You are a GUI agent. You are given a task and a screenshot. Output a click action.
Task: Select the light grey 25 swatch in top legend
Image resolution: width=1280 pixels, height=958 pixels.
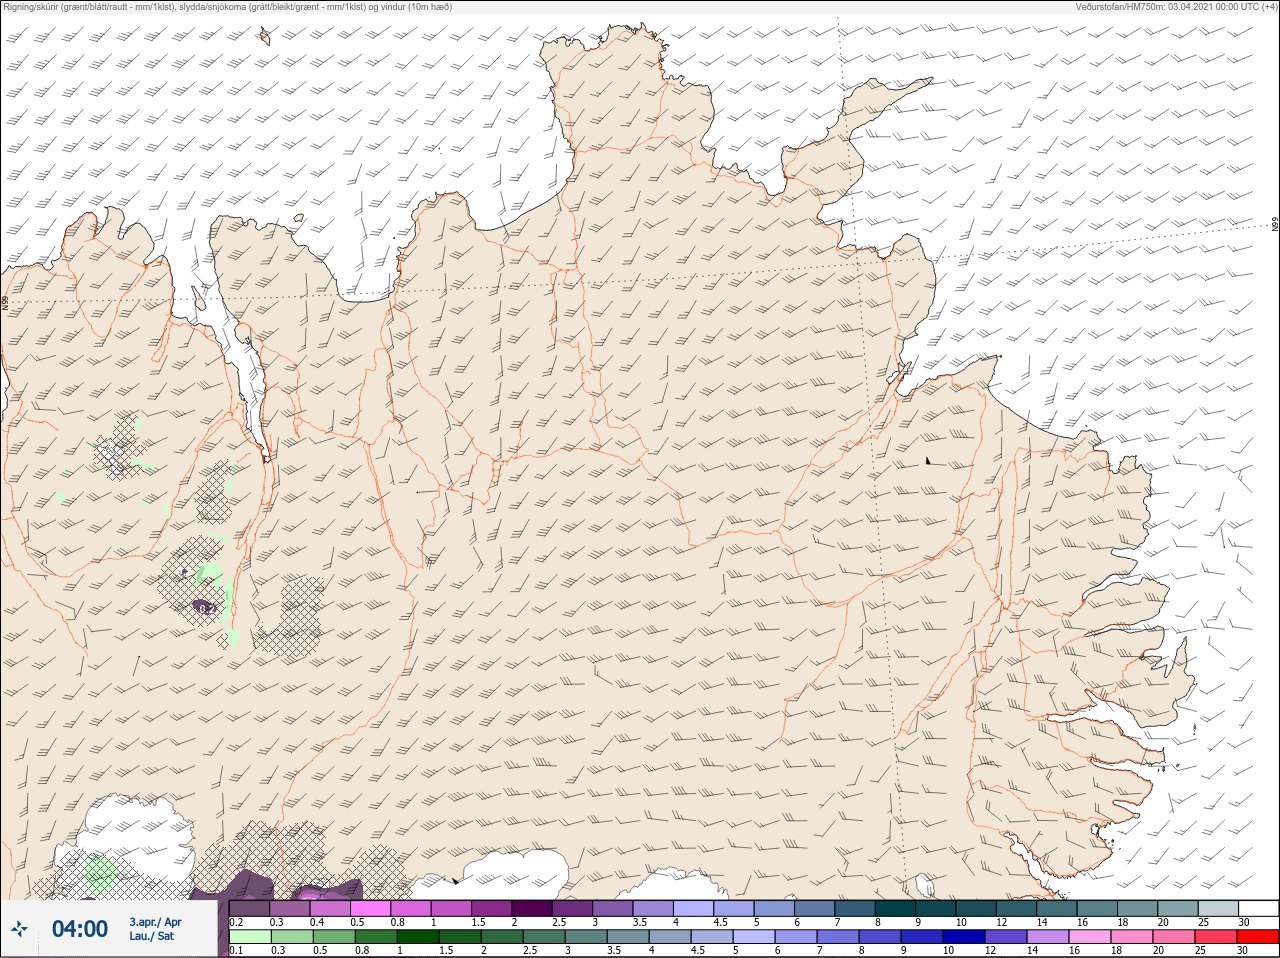[x=1218, y=908]
